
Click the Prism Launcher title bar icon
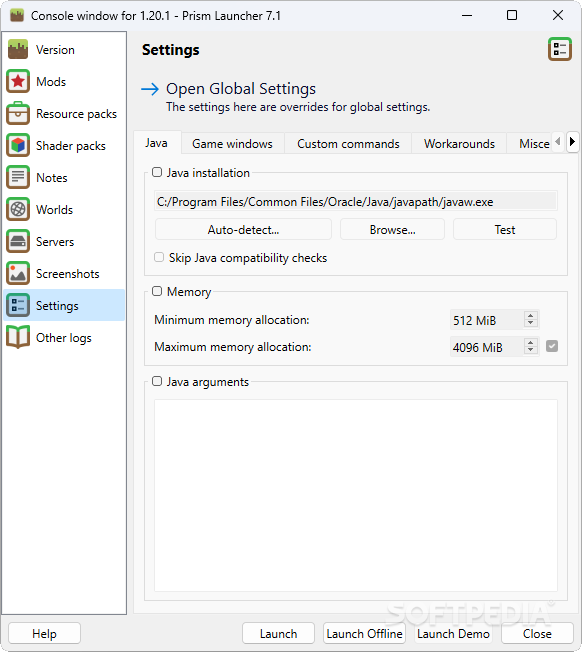click(x=17, y=16)
